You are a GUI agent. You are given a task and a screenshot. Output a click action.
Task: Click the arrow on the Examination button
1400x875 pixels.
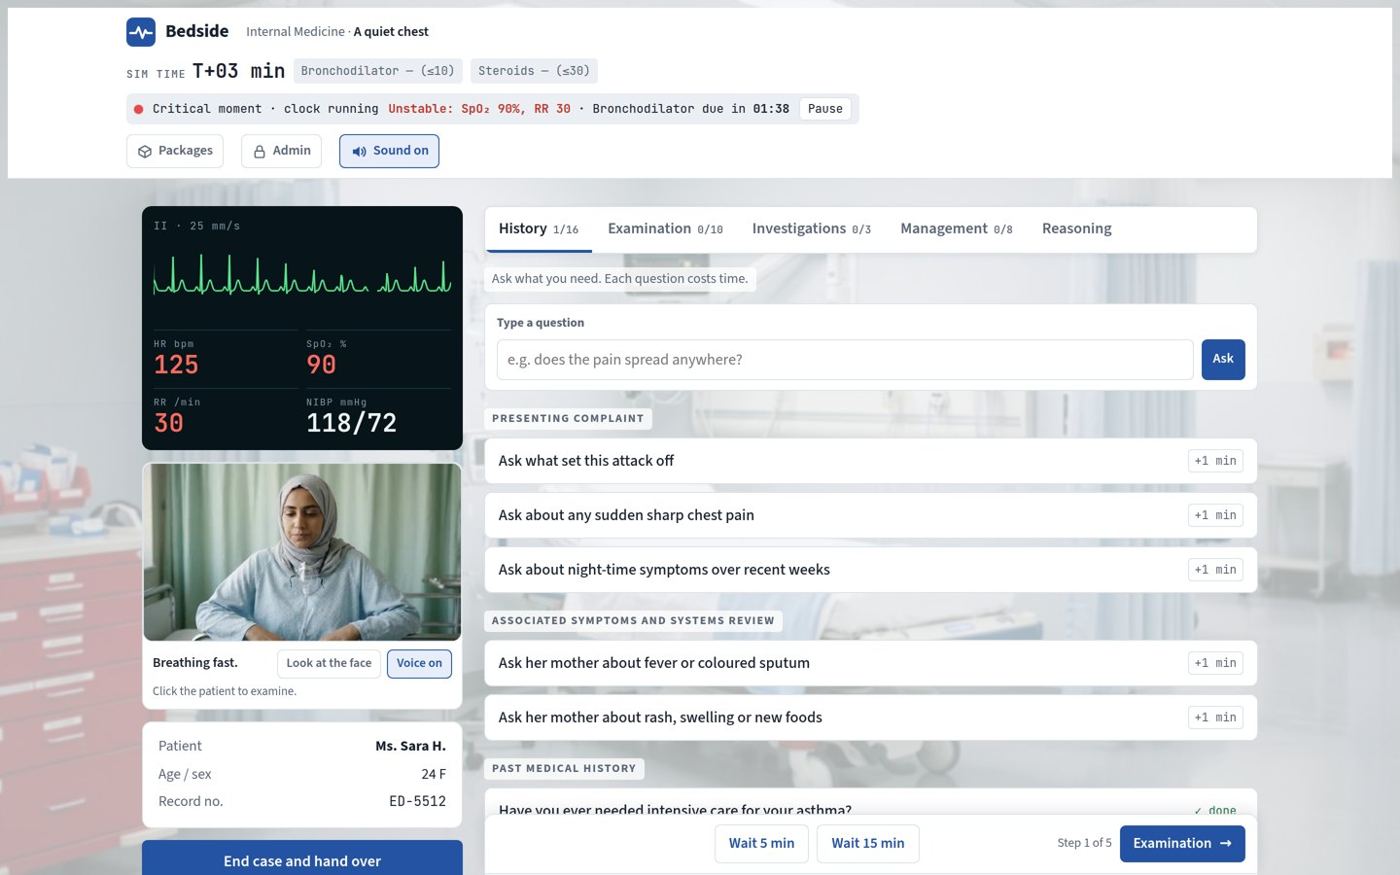coord(1226,843)
